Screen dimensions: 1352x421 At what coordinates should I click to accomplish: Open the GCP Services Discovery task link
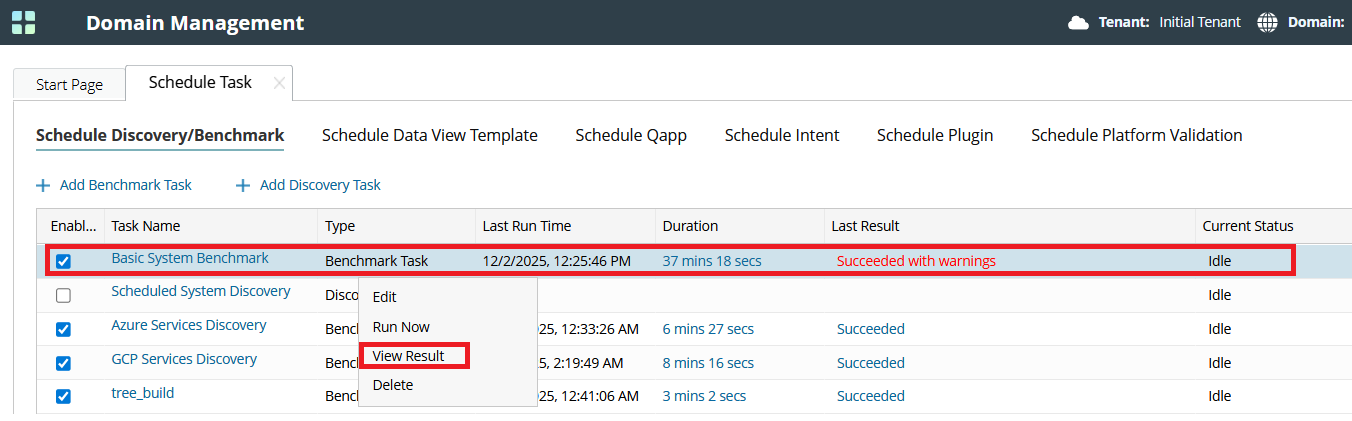coord(184,359)
